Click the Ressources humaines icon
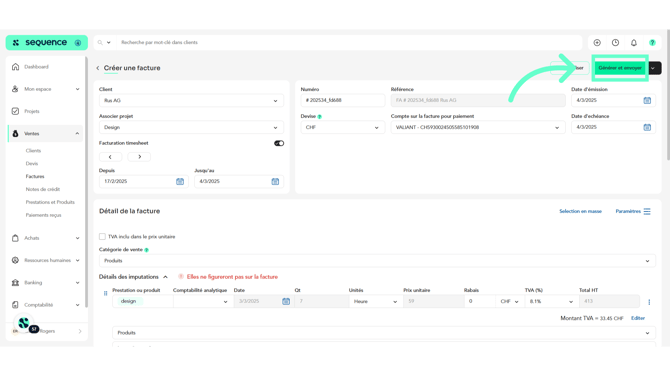Image resolution: width=670 pixels, height=376 pixels. tap(15, 260)
